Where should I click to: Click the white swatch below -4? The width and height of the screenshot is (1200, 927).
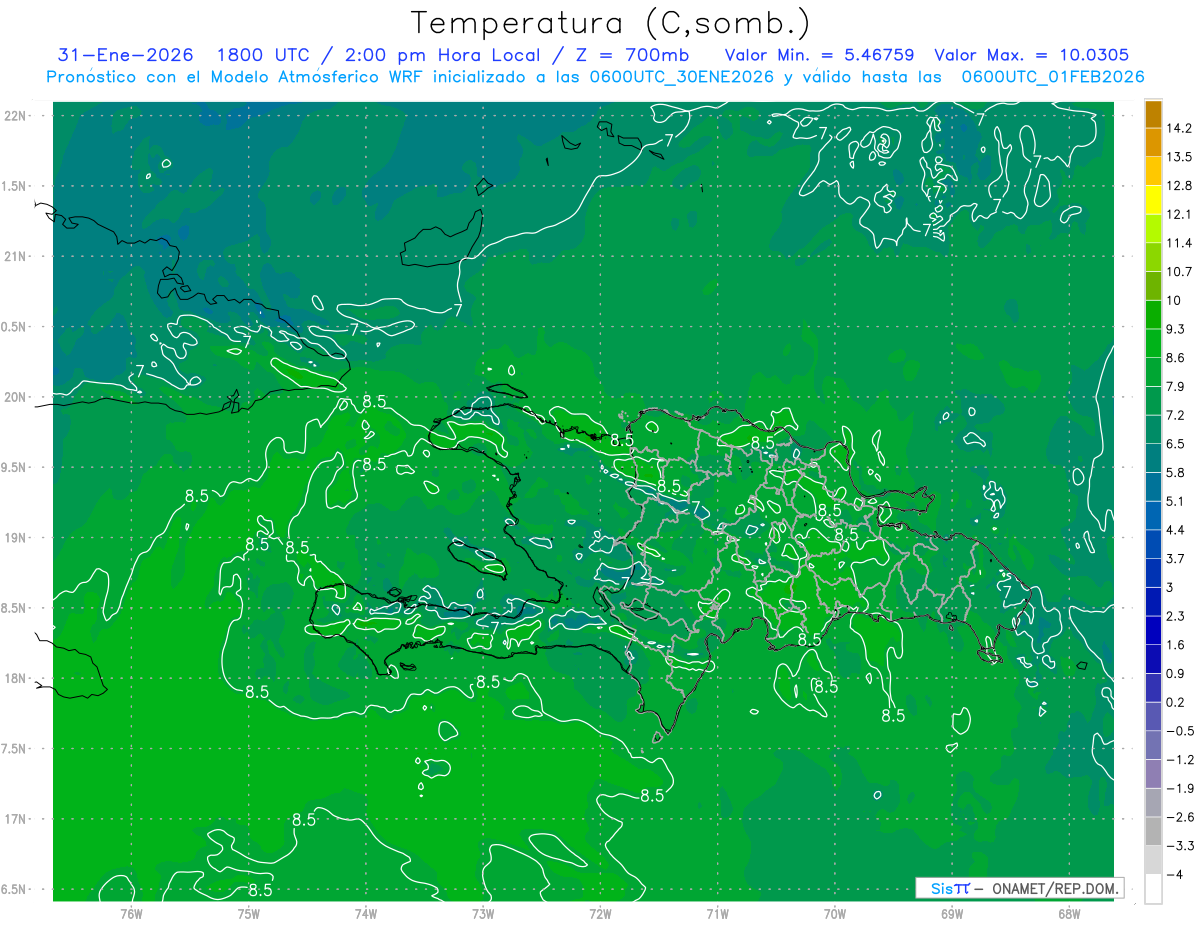[1153, 888]
